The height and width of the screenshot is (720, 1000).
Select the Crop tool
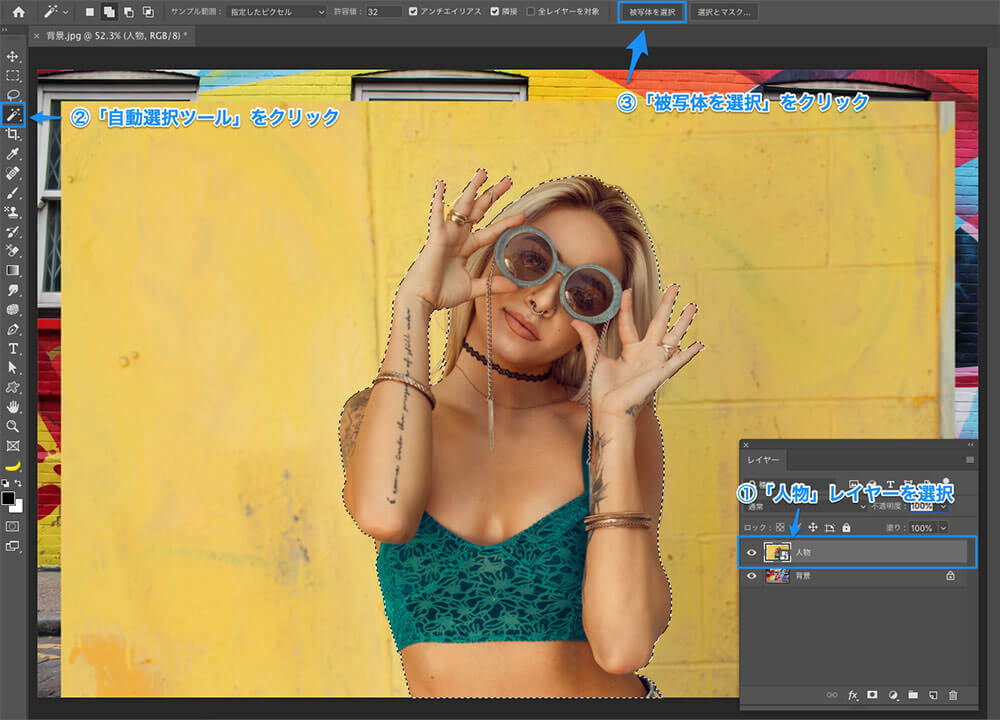pyautogui.click(x=13, y=135)
